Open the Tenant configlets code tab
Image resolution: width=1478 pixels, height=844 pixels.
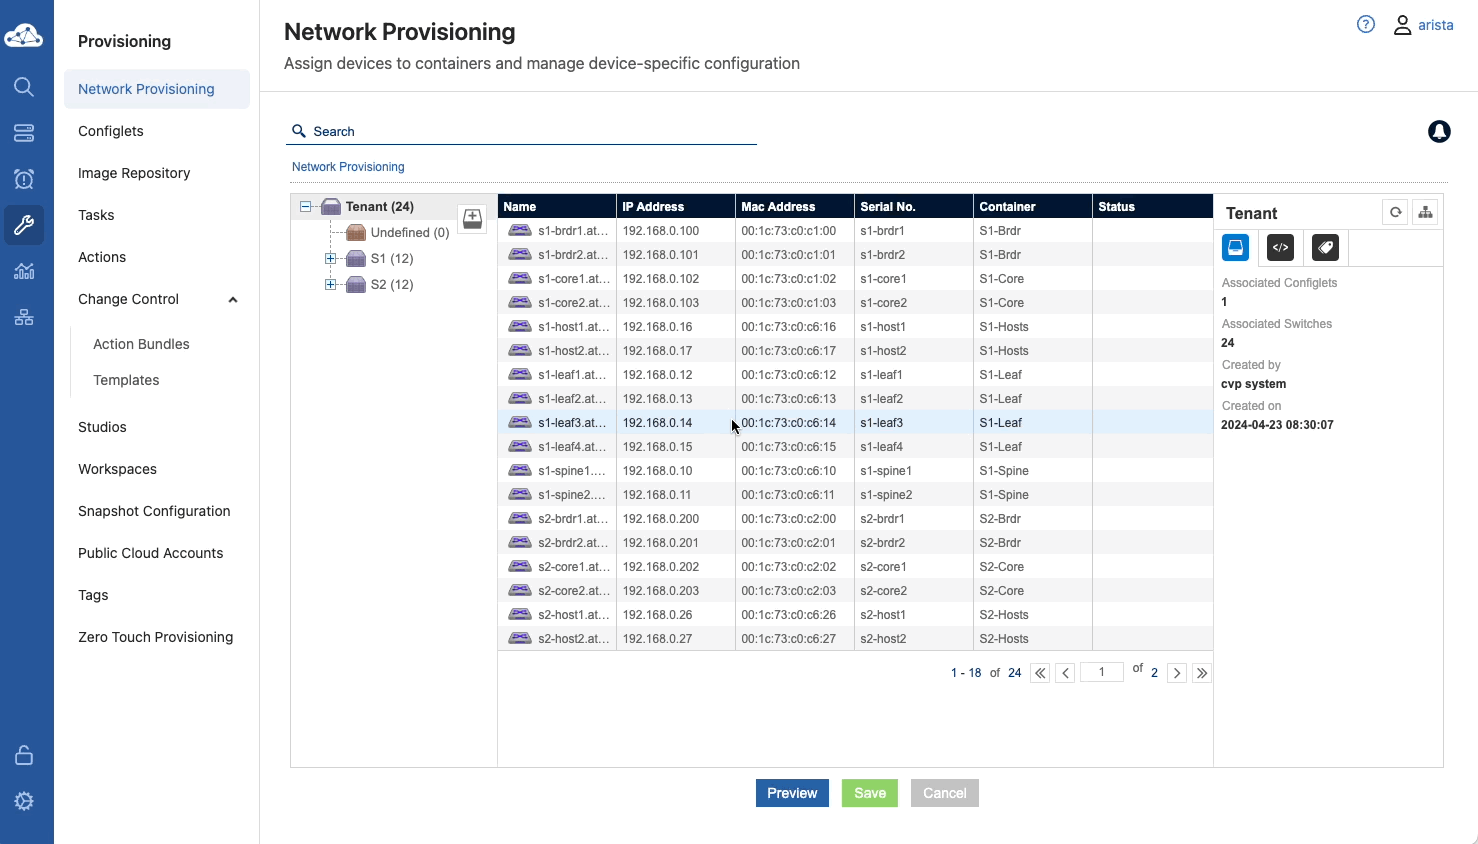point(1280,248)
